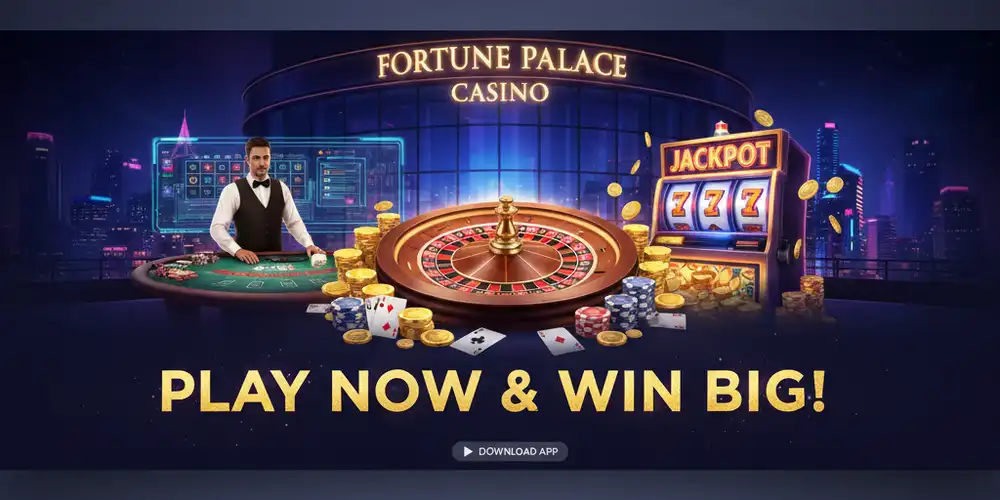Viewport: 1000px width, 500px height.
Task: Click the Jackpot sign on slot machine
Action: 721,155
